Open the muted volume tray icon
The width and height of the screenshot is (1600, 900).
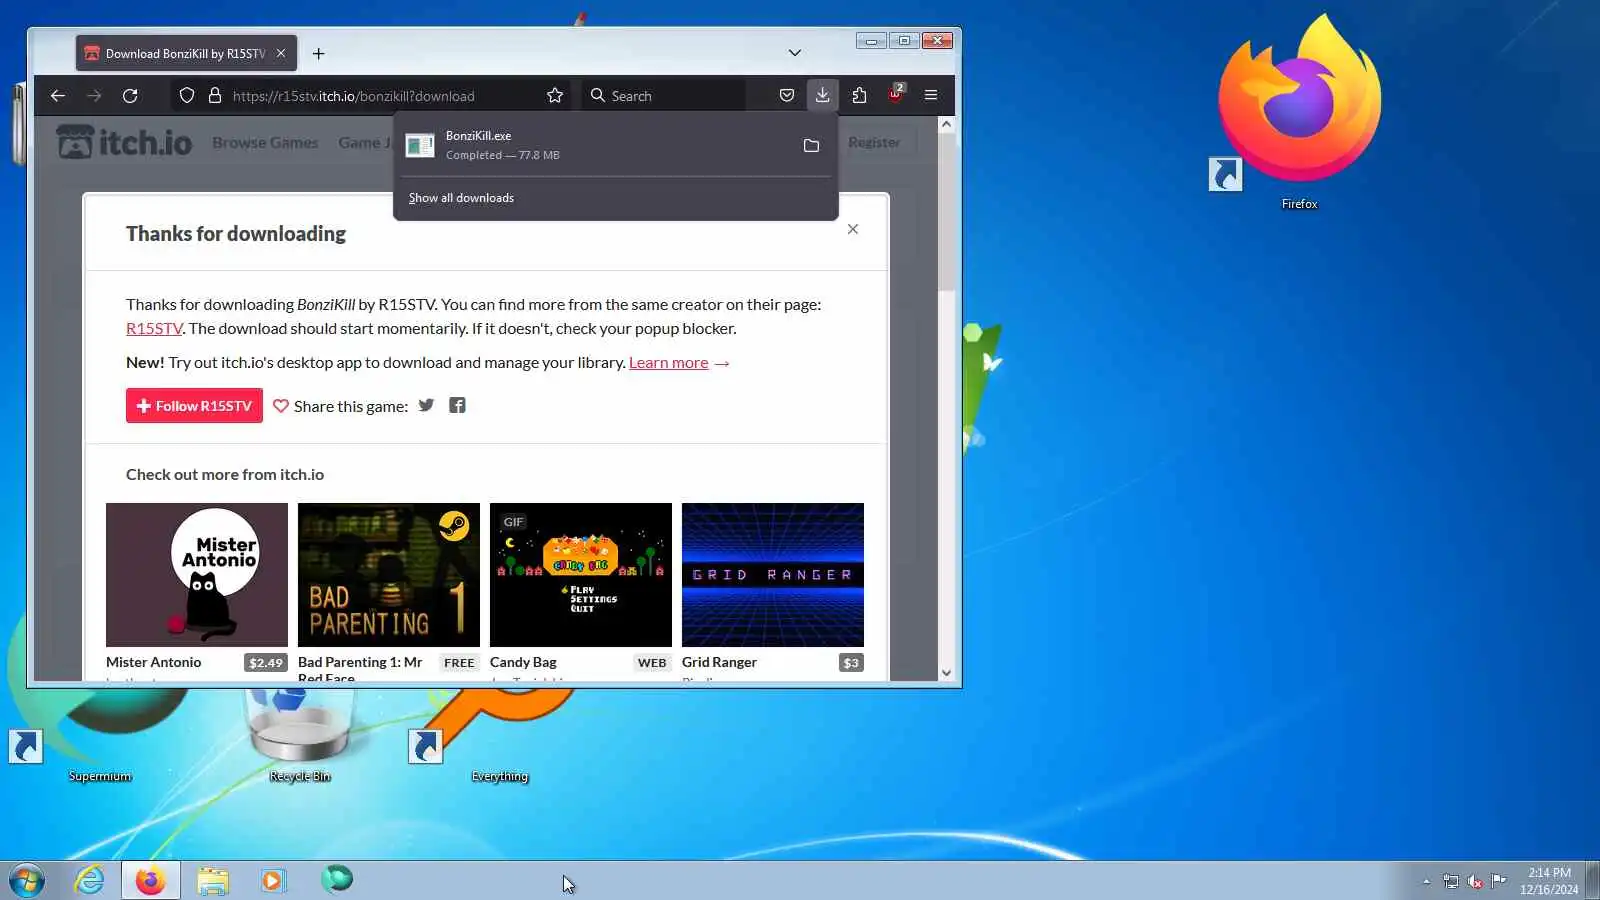(x=1475, y=881)
